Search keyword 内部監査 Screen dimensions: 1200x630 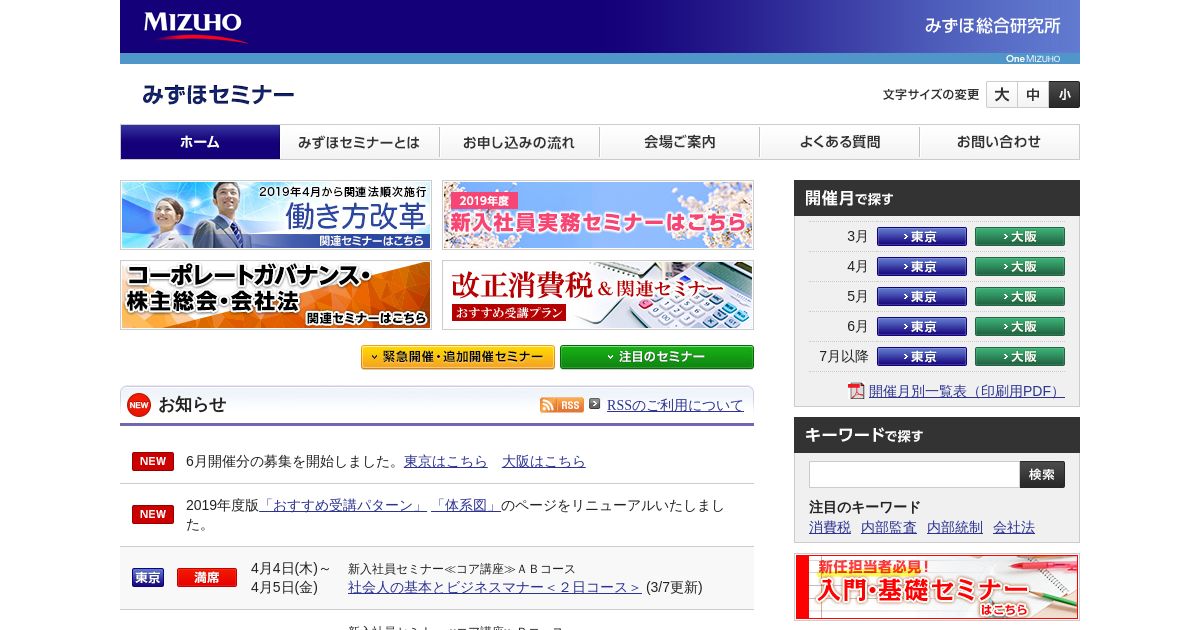tap(889, 527)
